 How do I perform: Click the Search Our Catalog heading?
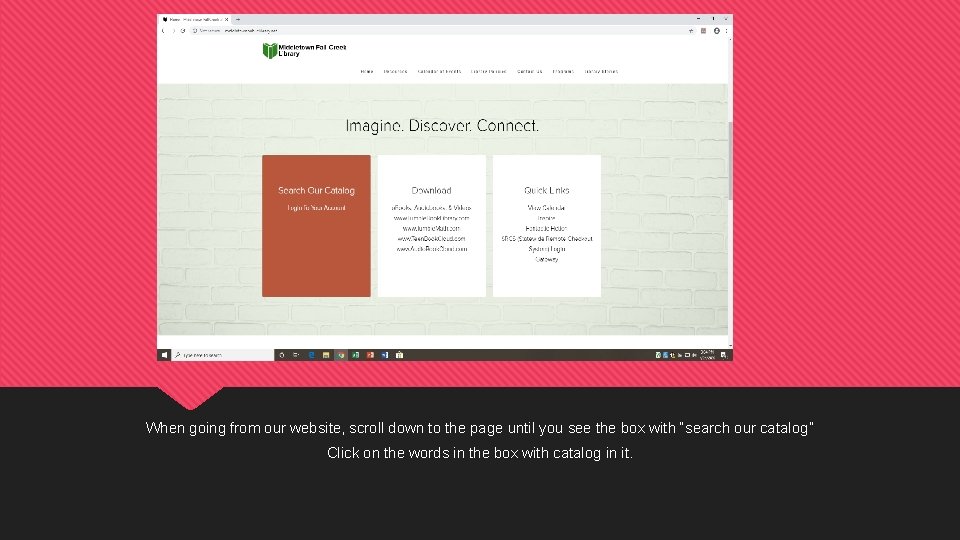click(x=316, y=190)
